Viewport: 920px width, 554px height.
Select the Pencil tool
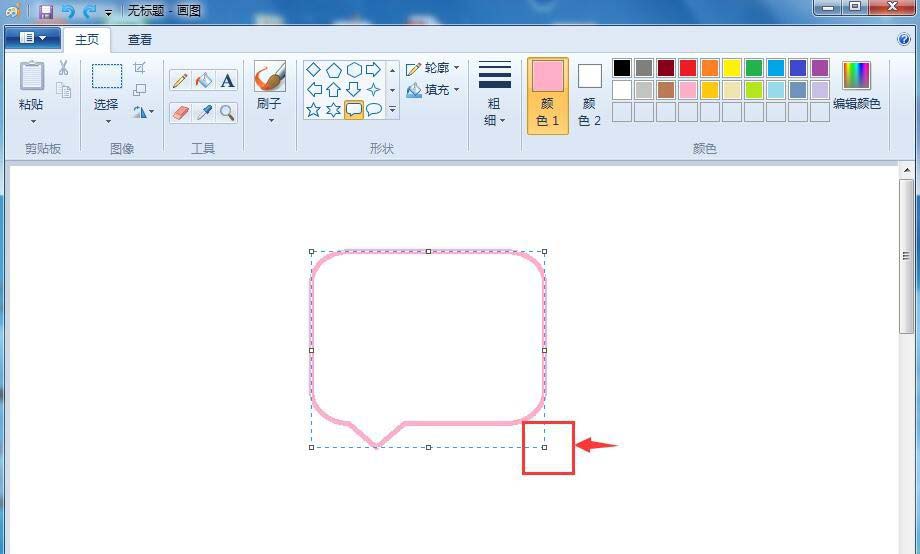(180, 80)
